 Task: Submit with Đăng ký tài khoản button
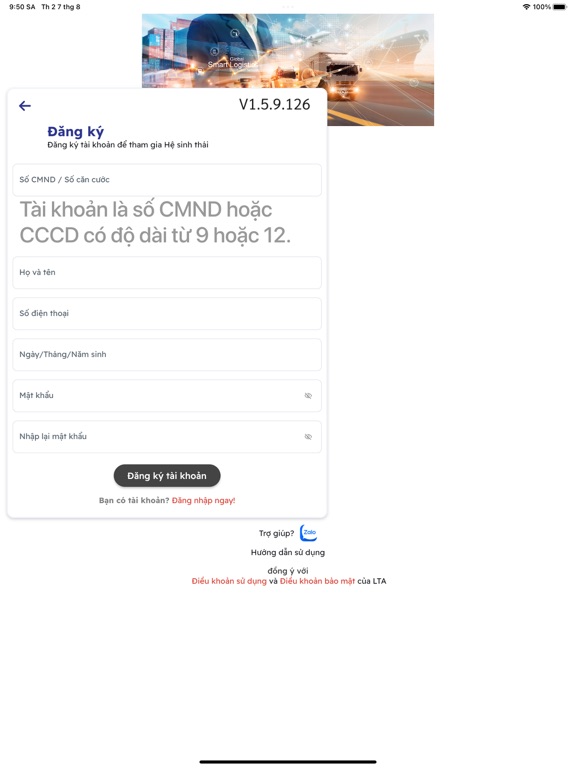[167, 476]
